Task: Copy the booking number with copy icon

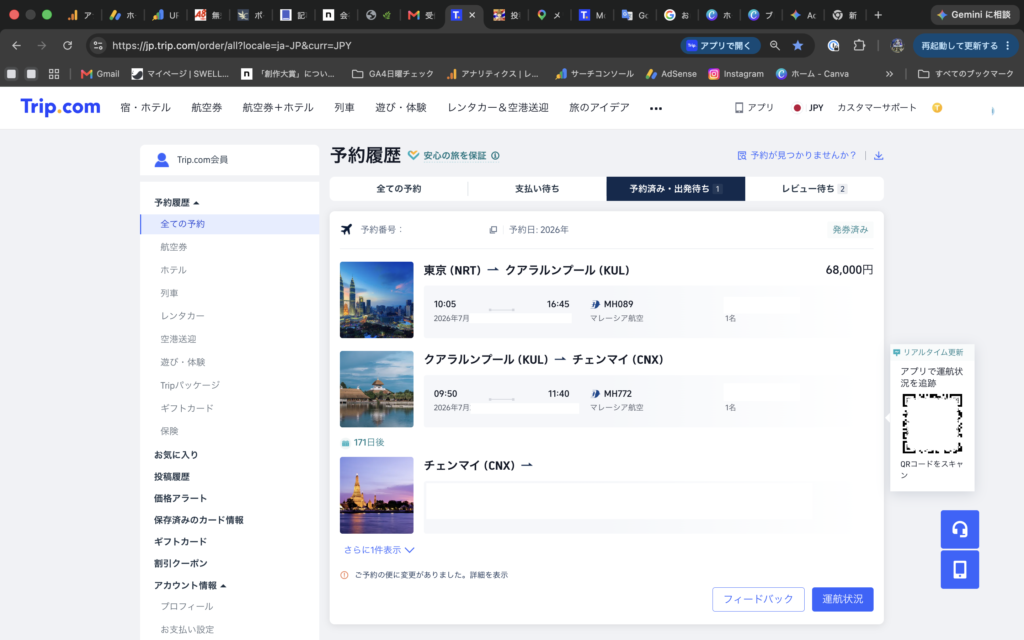Action: pos(493,230)
